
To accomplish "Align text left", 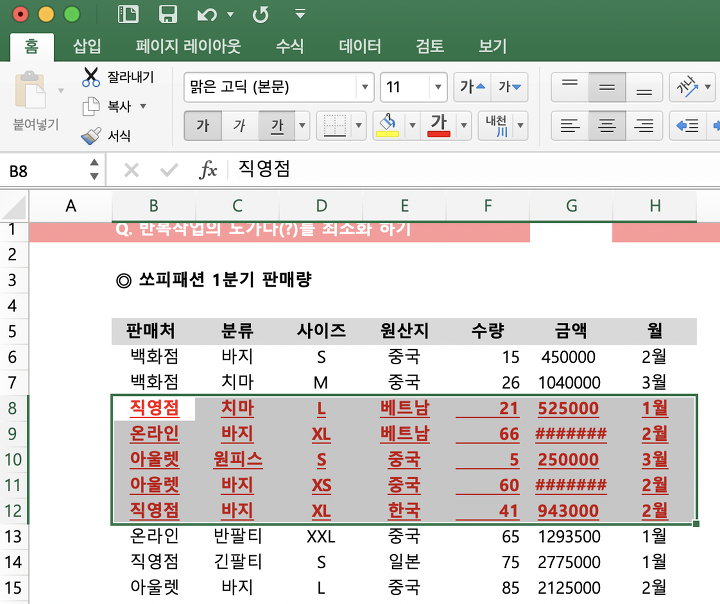I will point(570,125).
